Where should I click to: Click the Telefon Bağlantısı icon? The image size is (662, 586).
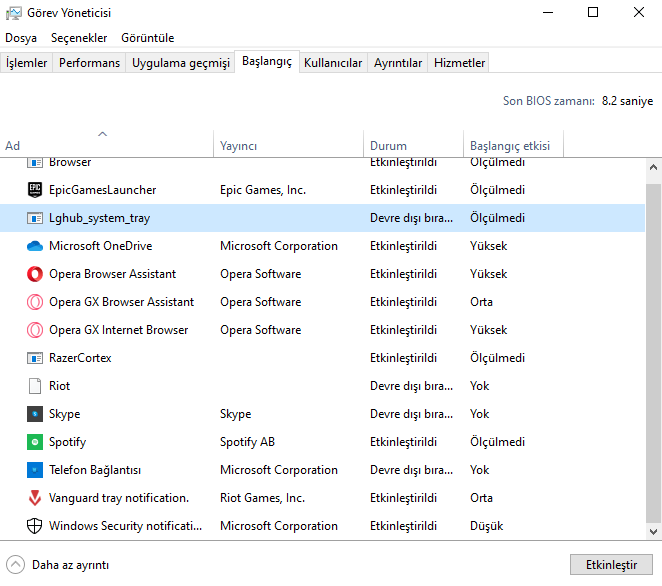tap(35, 470)
